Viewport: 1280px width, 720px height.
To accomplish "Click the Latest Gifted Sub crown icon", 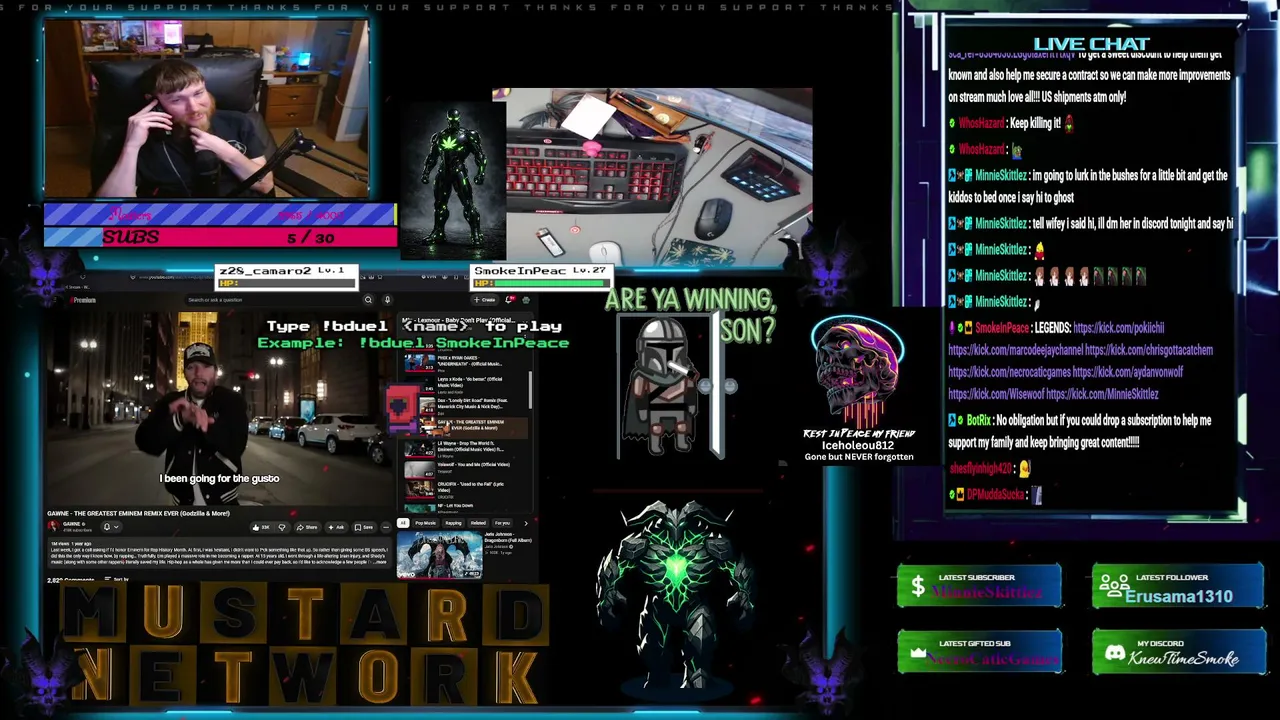I will tap(918, 653).
